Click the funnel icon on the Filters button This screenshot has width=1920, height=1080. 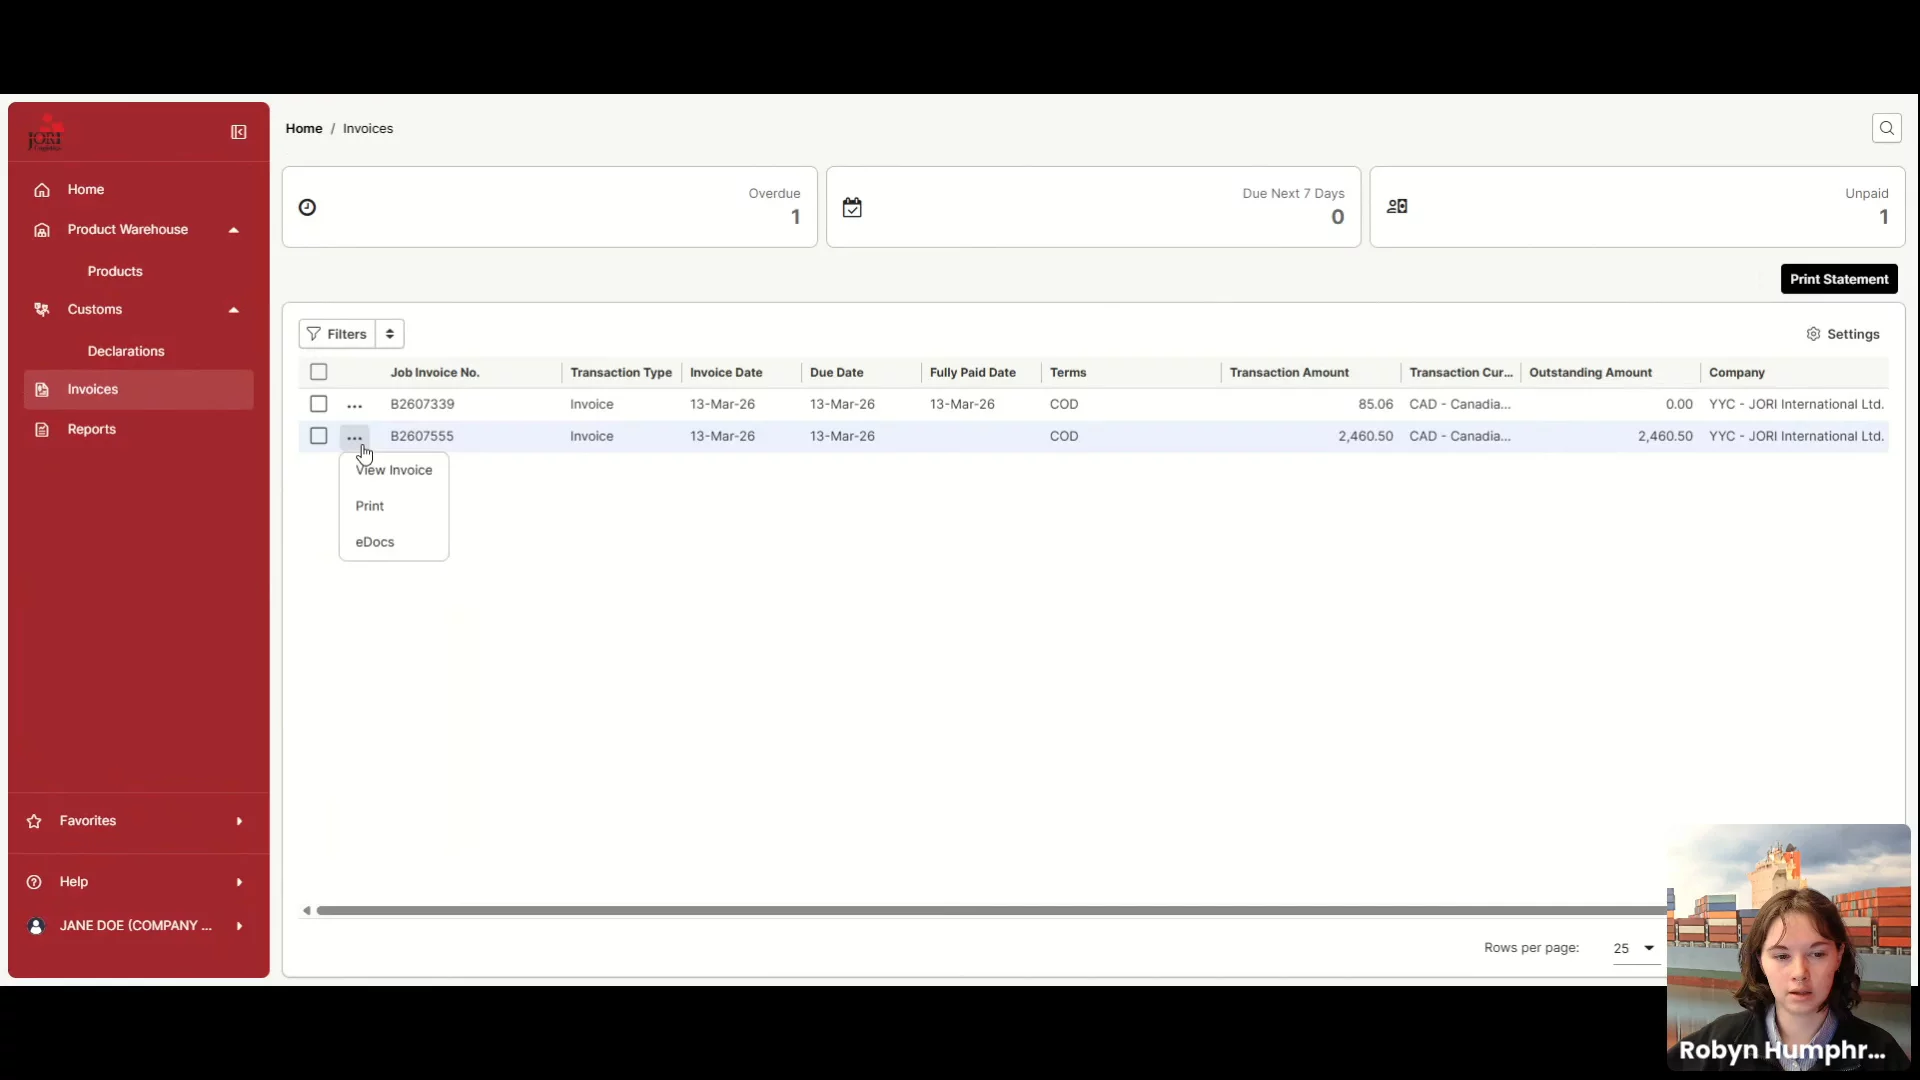[x=314, y=334]
